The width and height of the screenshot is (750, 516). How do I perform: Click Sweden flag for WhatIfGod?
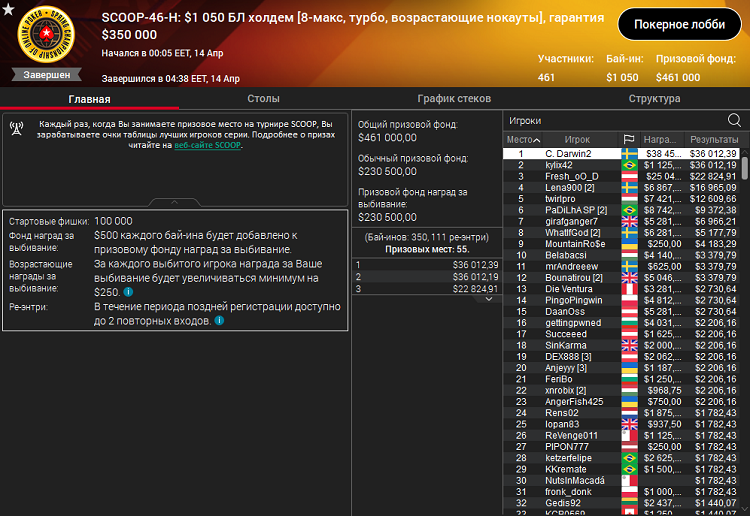[x=629, y=233]
